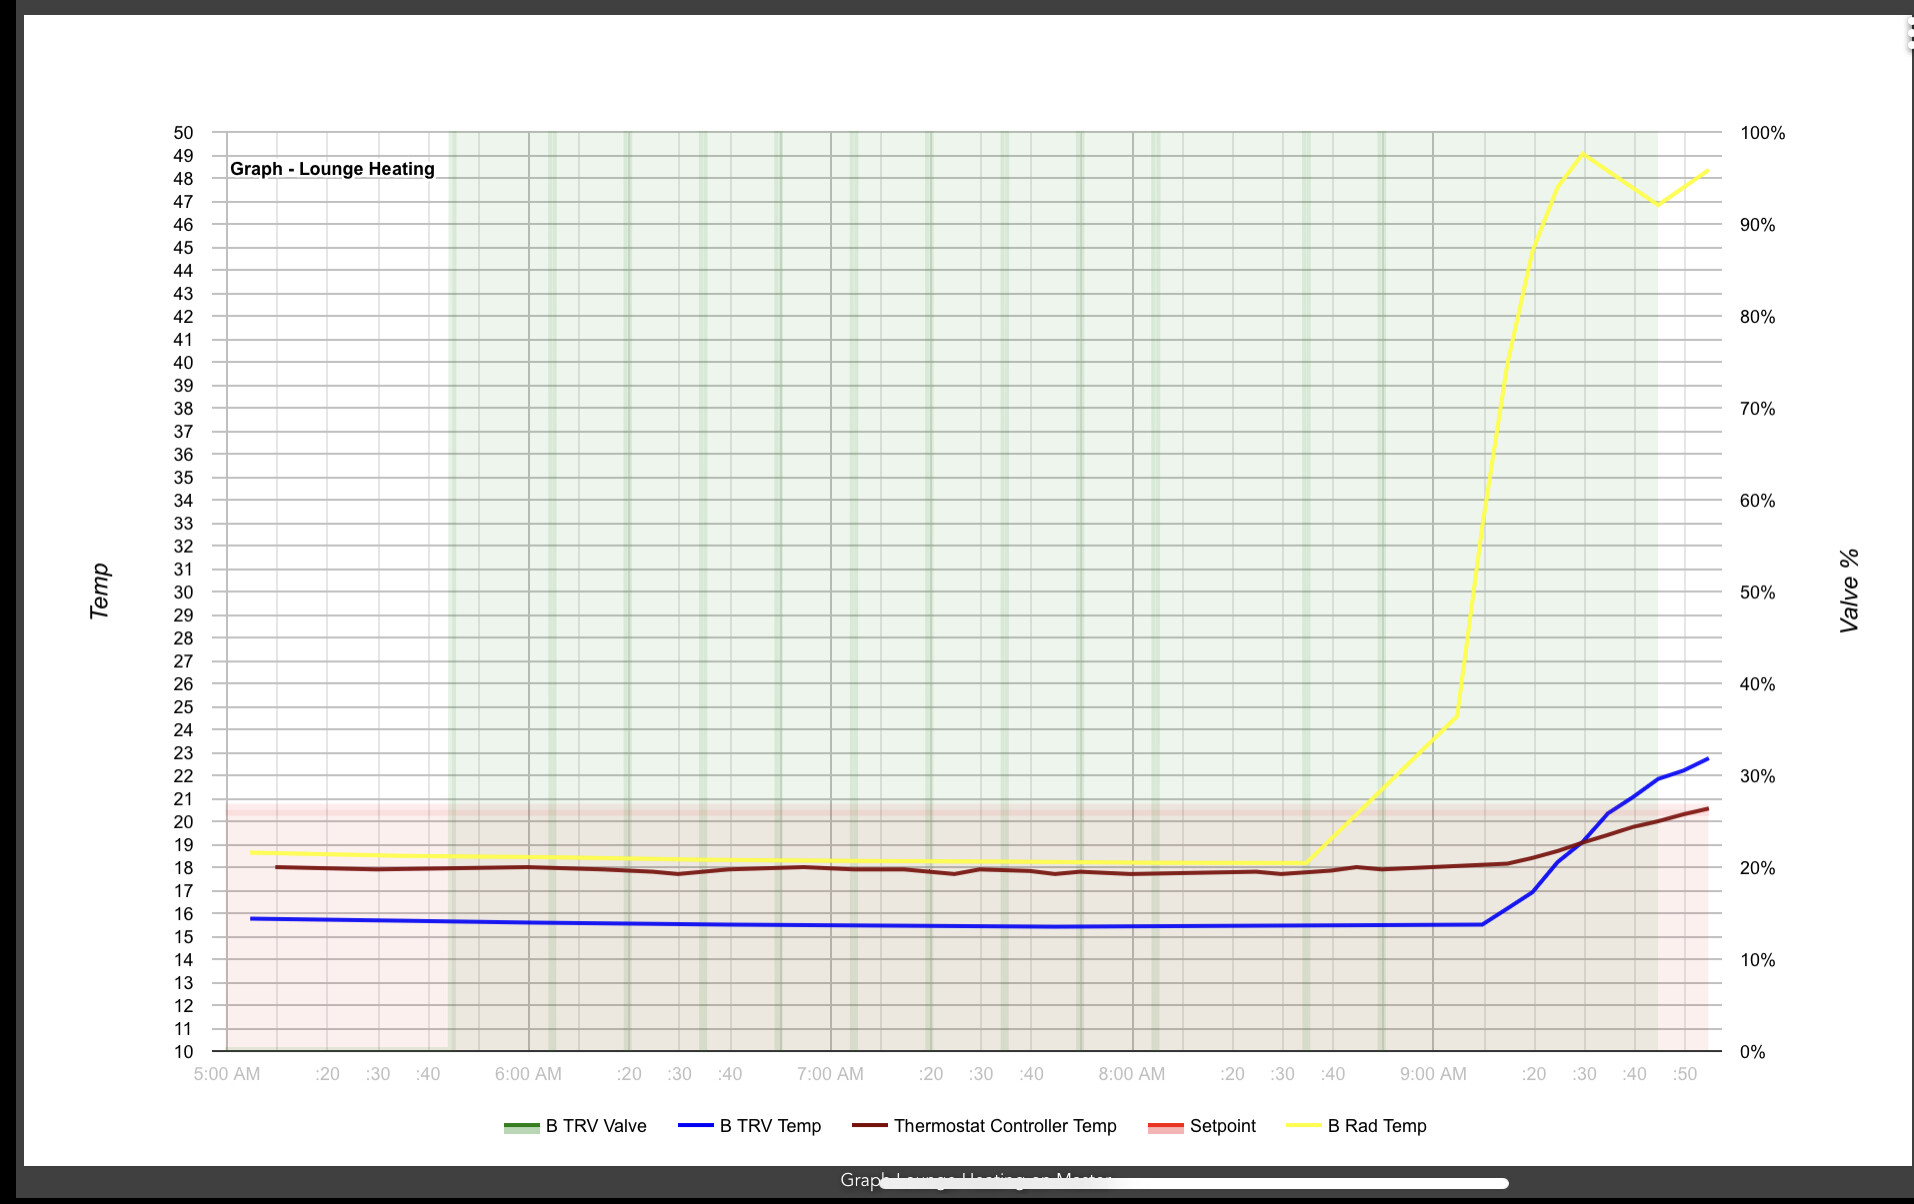Click the Temp vertical axis title
Viewport: 1914px width, 1204px height.
[x=100, y=591]
